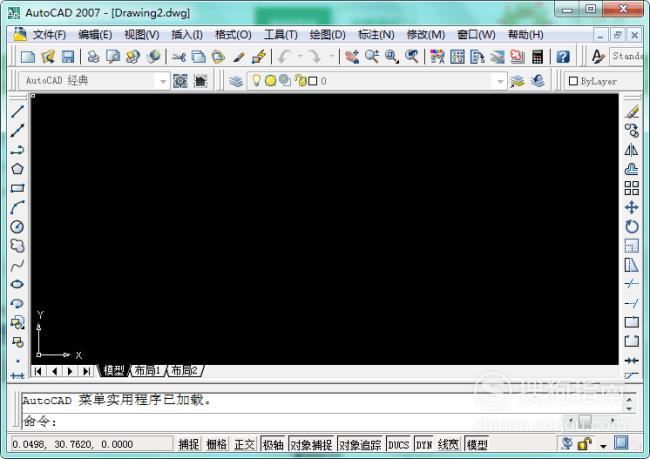
Task: Toggle 对象捕捉 object snap
Action: coord(311,444)
